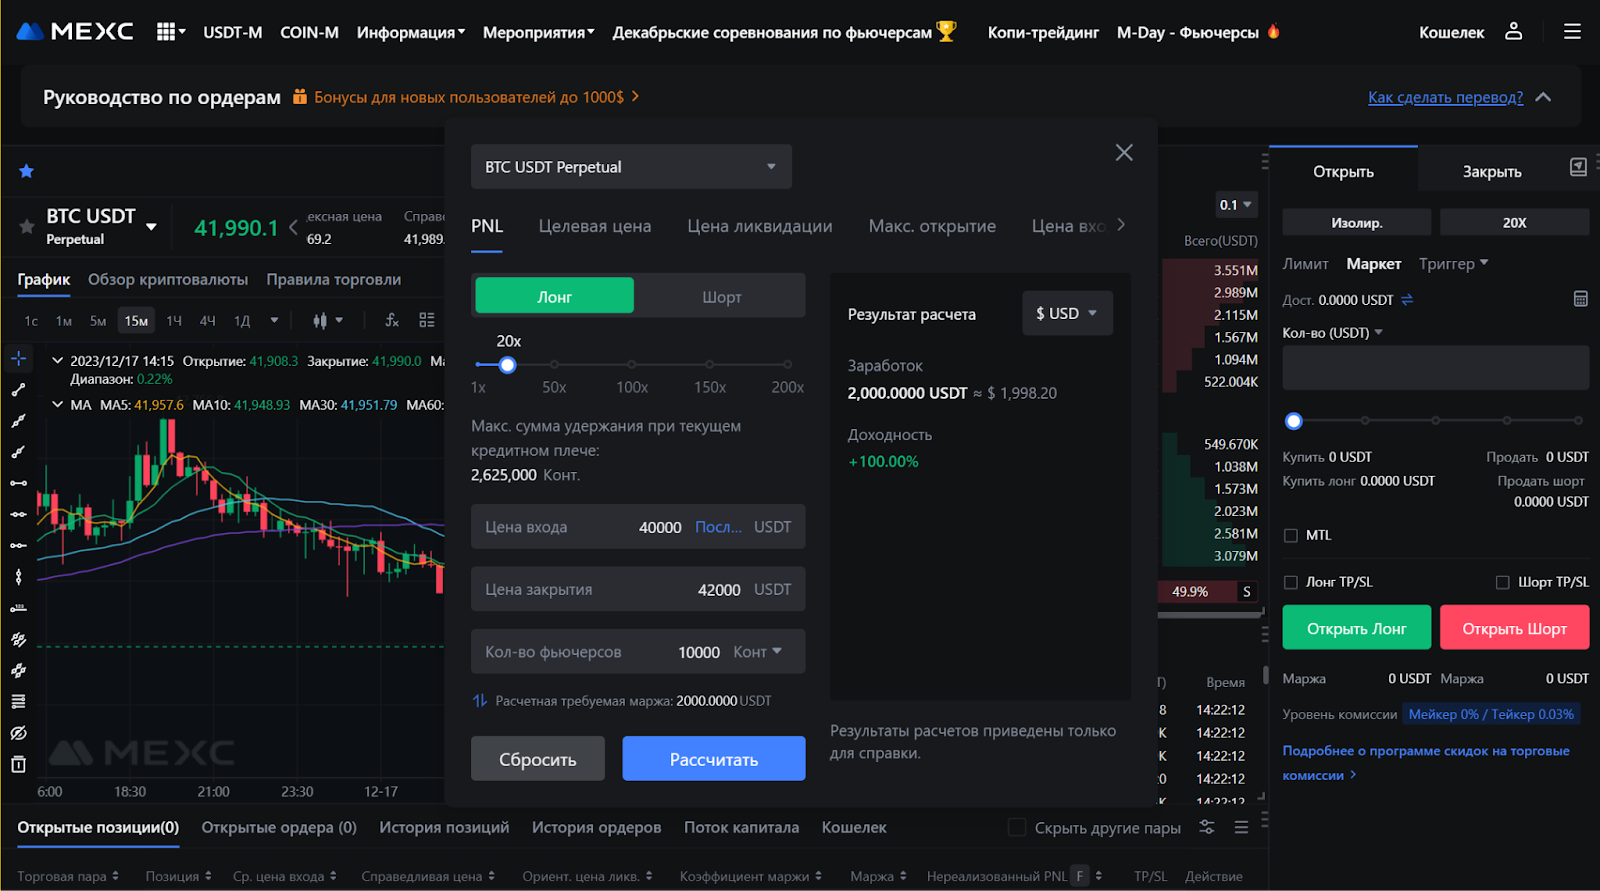The height and width of the screenshot is (891, 1600).
Task: Toggle hide drawings eye icon on chart
Action: [18, 733]
